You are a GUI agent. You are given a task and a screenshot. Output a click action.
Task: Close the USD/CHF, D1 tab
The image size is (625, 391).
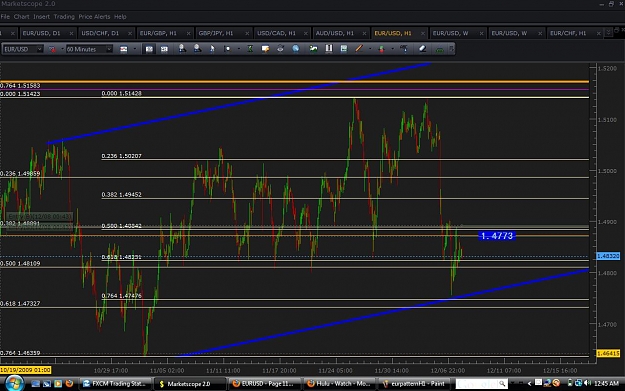tap(130, 33)
